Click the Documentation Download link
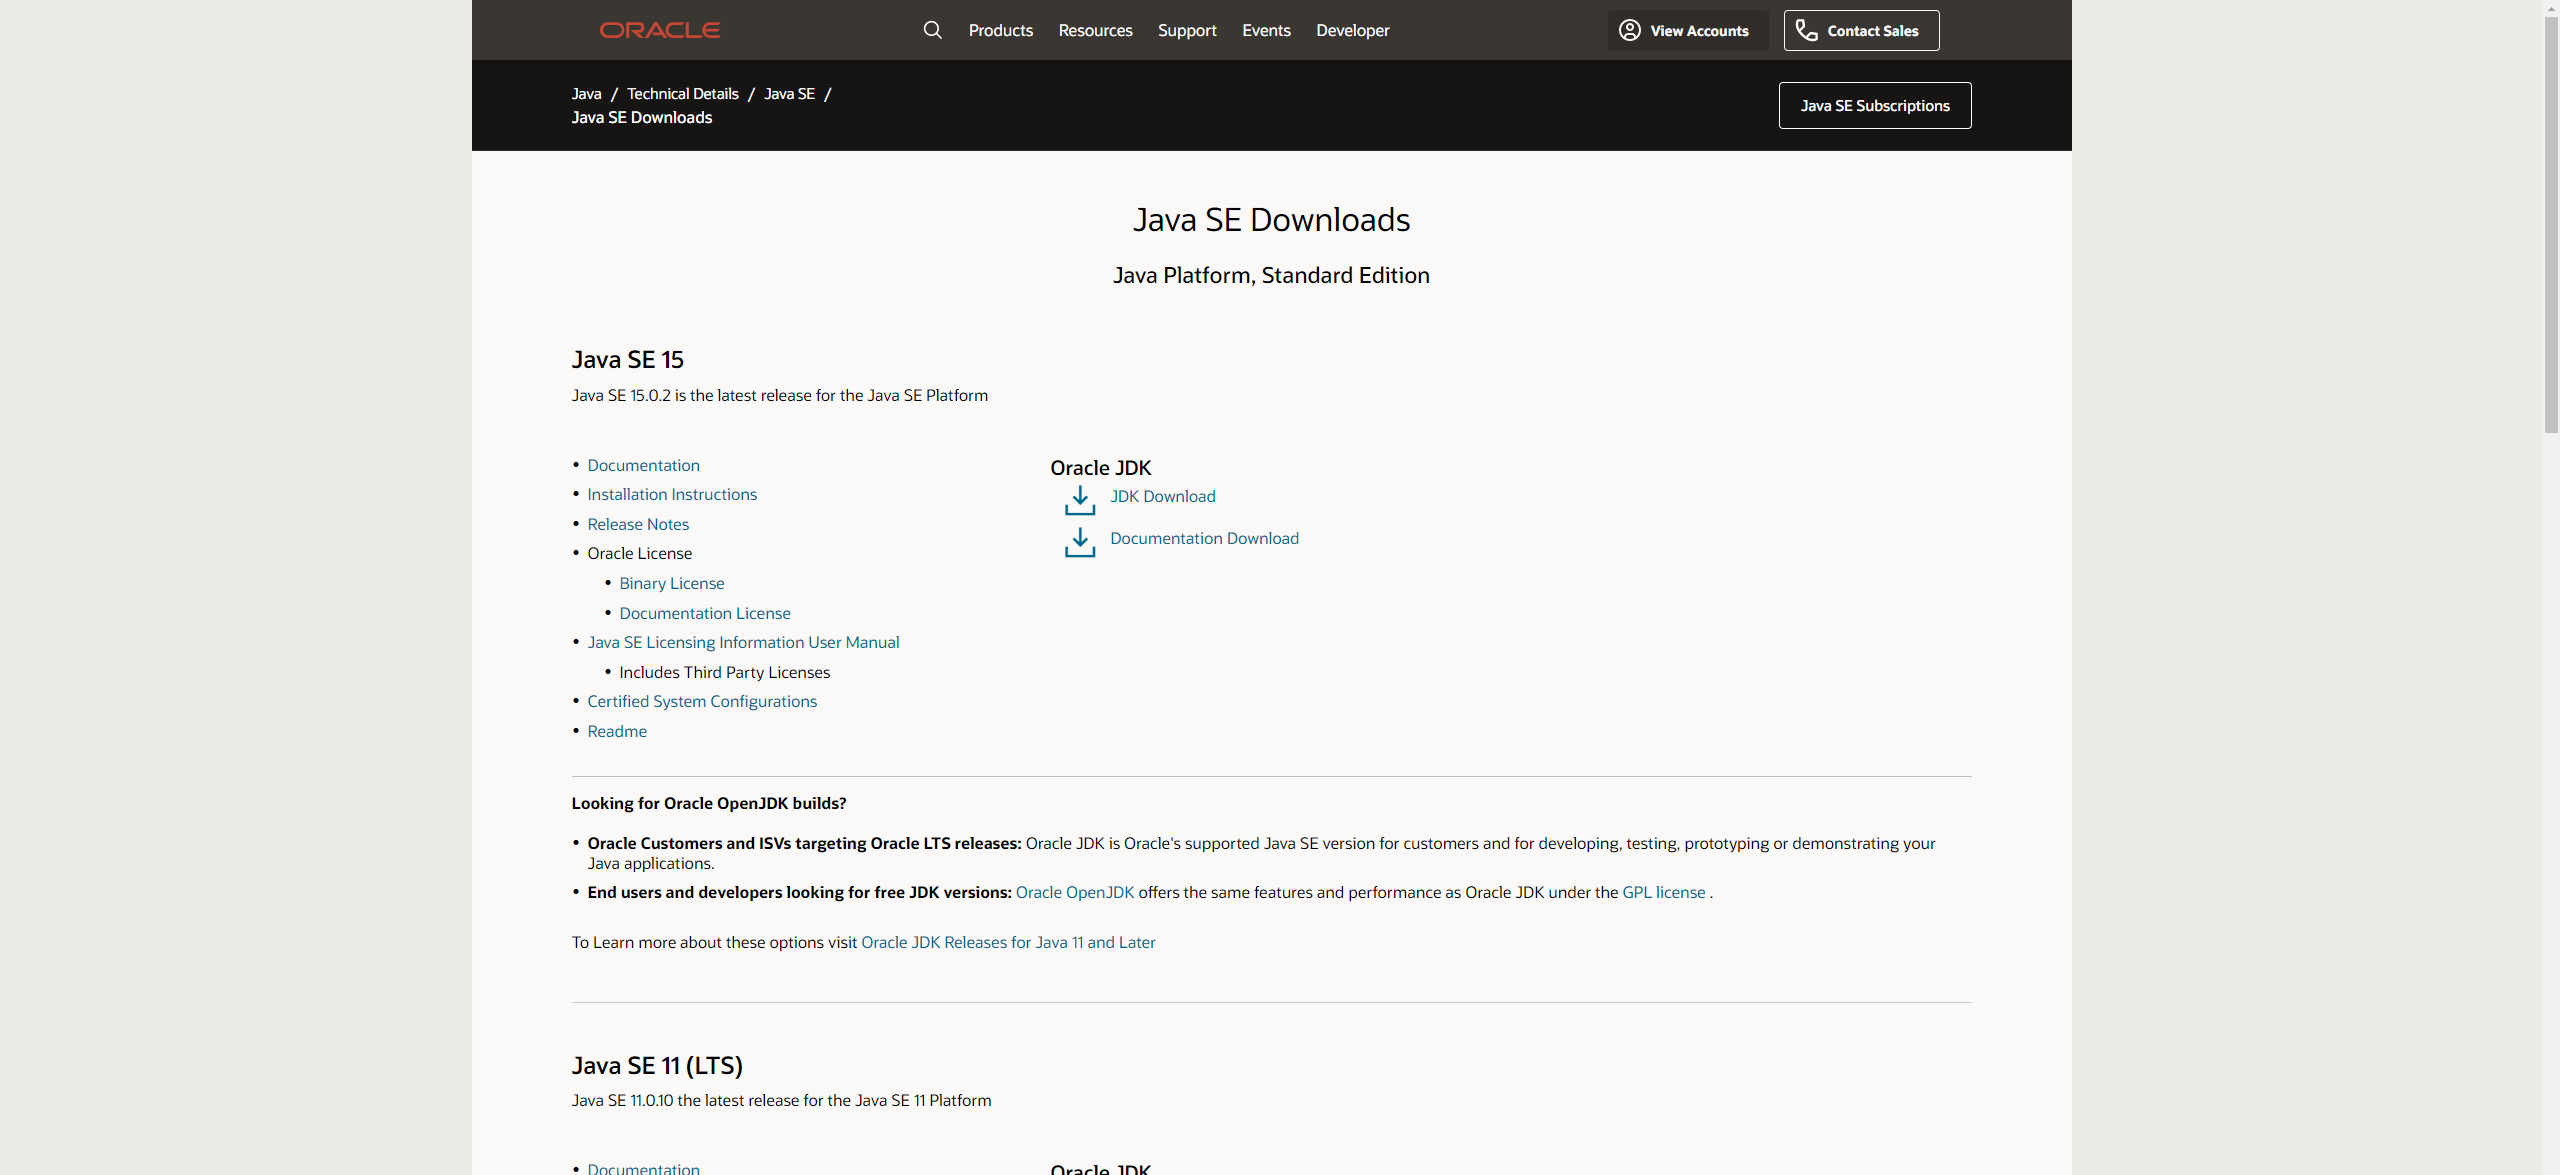The height and width of the screenshot is (1175, 2560). pyautogui.click(x=1204, y=538)
